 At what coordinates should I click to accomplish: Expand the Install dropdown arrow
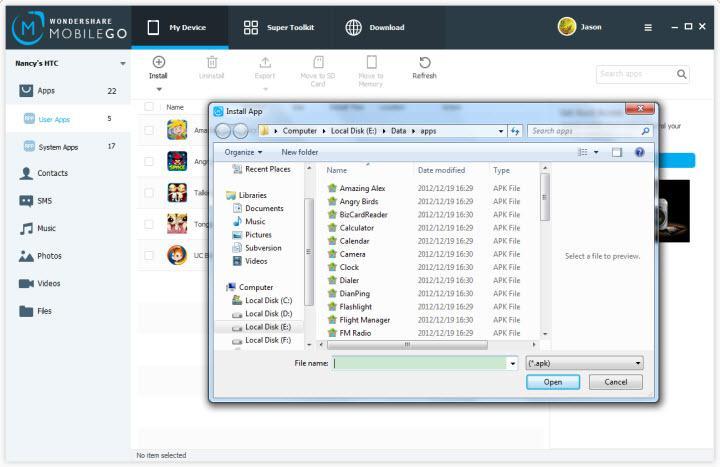point(159,89)
